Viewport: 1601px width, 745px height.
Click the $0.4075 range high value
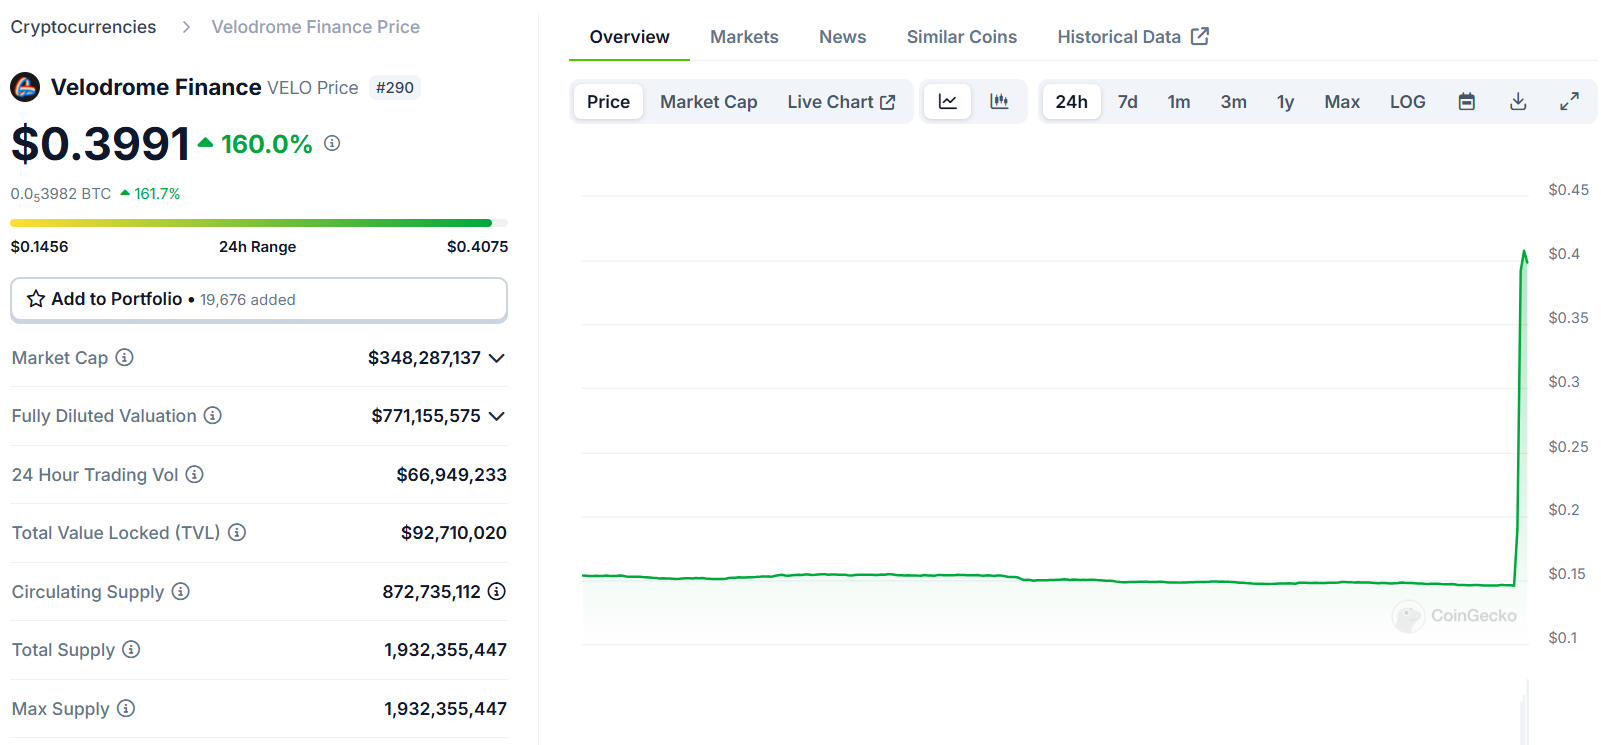[477, 247]
